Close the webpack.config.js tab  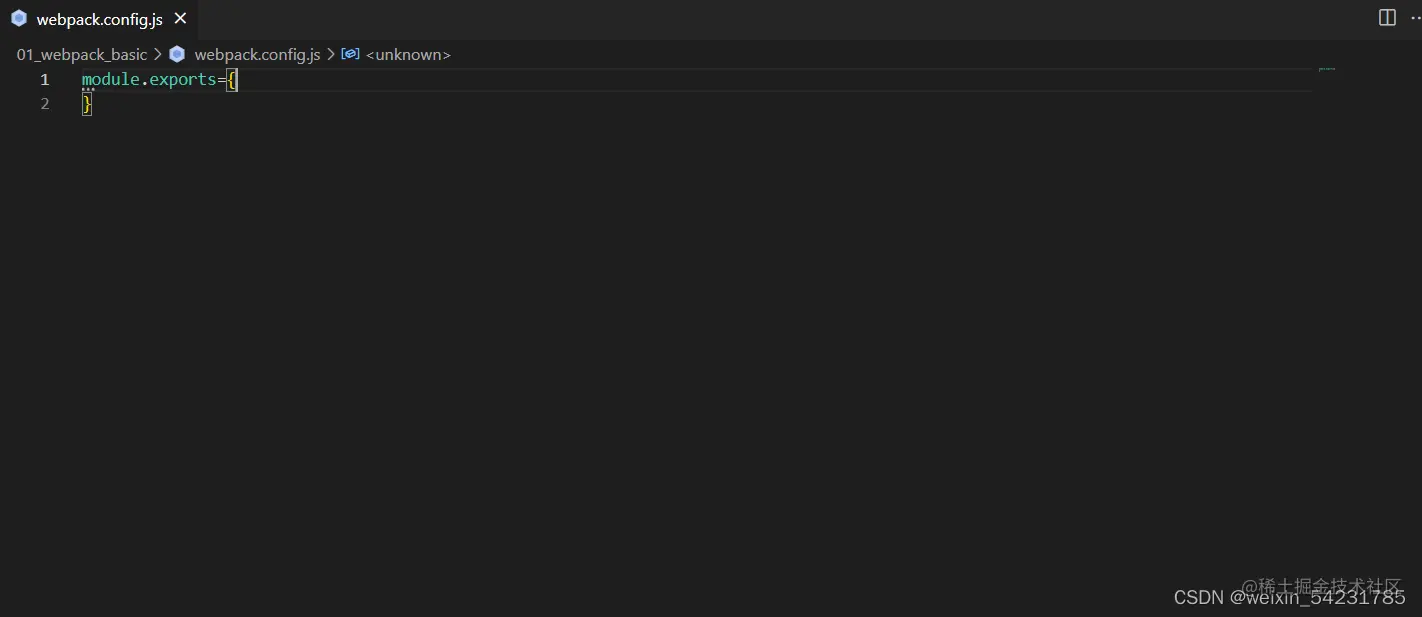[x=180, y=19]
